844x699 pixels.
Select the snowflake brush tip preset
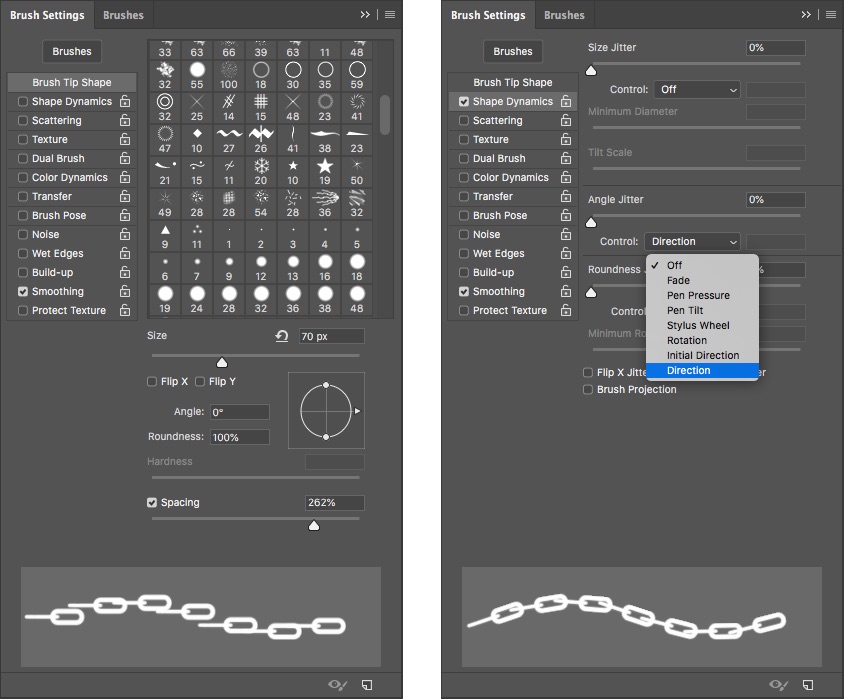pos(261,165)
